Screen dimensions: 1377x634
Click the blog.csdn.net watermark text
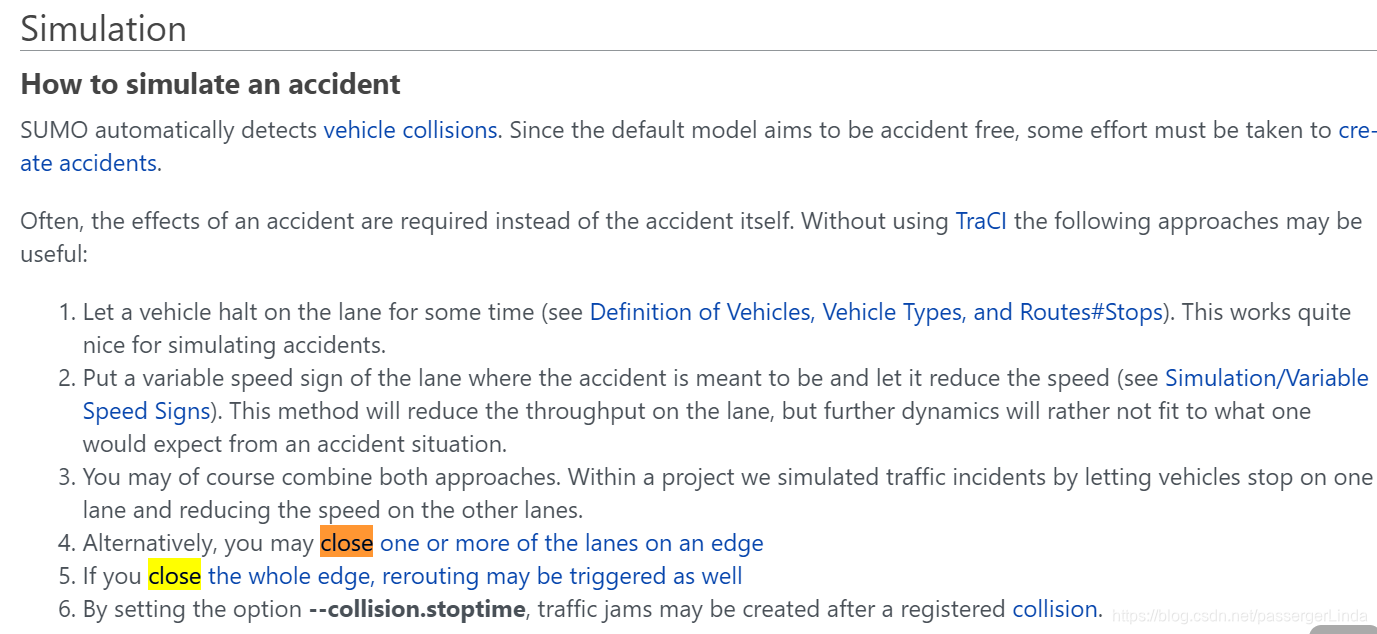[1239, 612]
